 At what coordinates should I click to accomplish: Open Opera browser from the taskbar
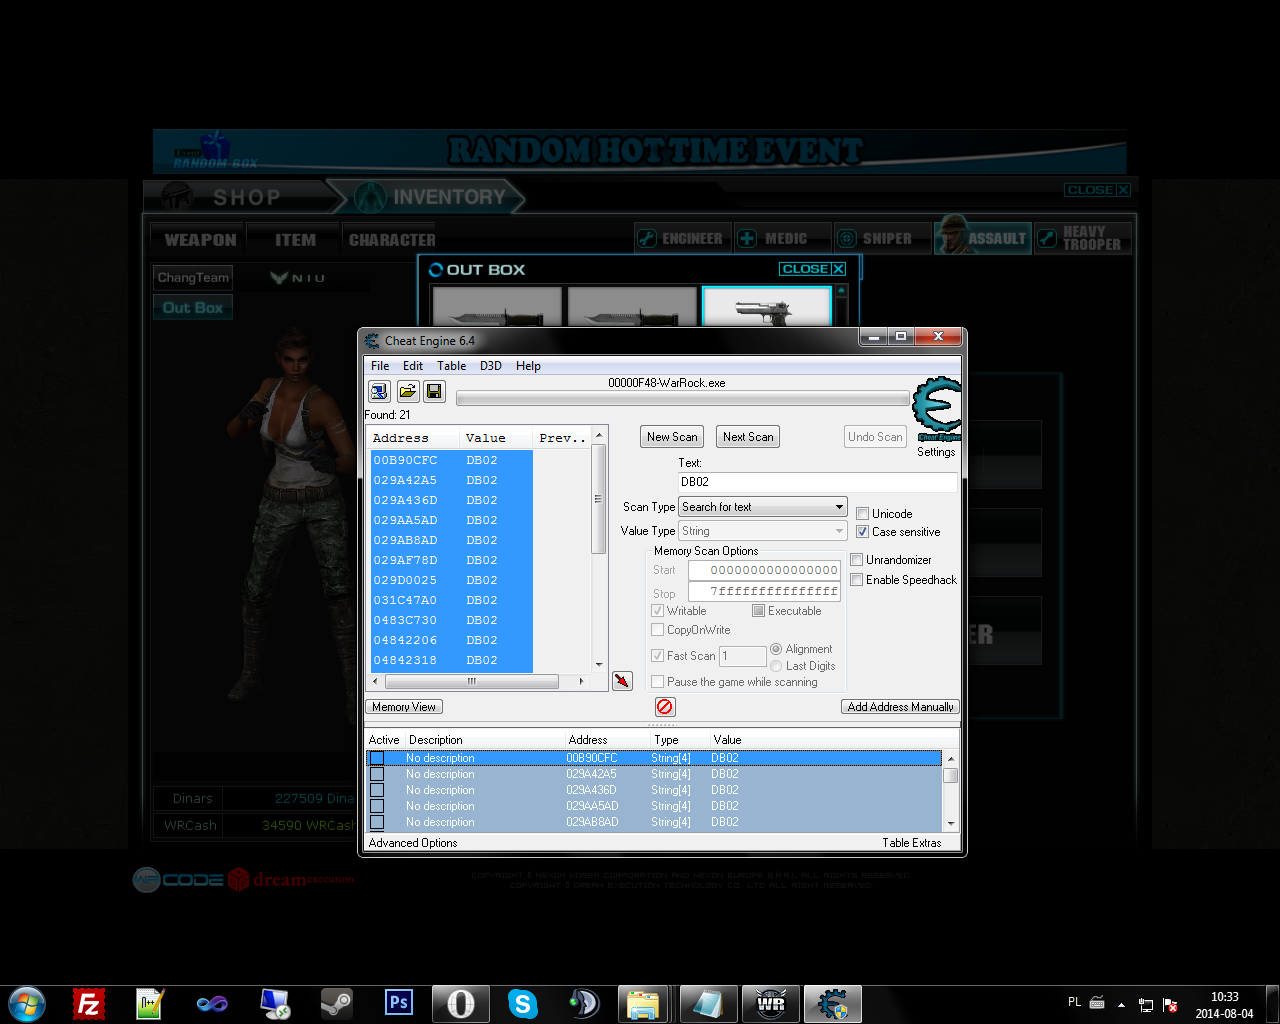point(460,1003)
